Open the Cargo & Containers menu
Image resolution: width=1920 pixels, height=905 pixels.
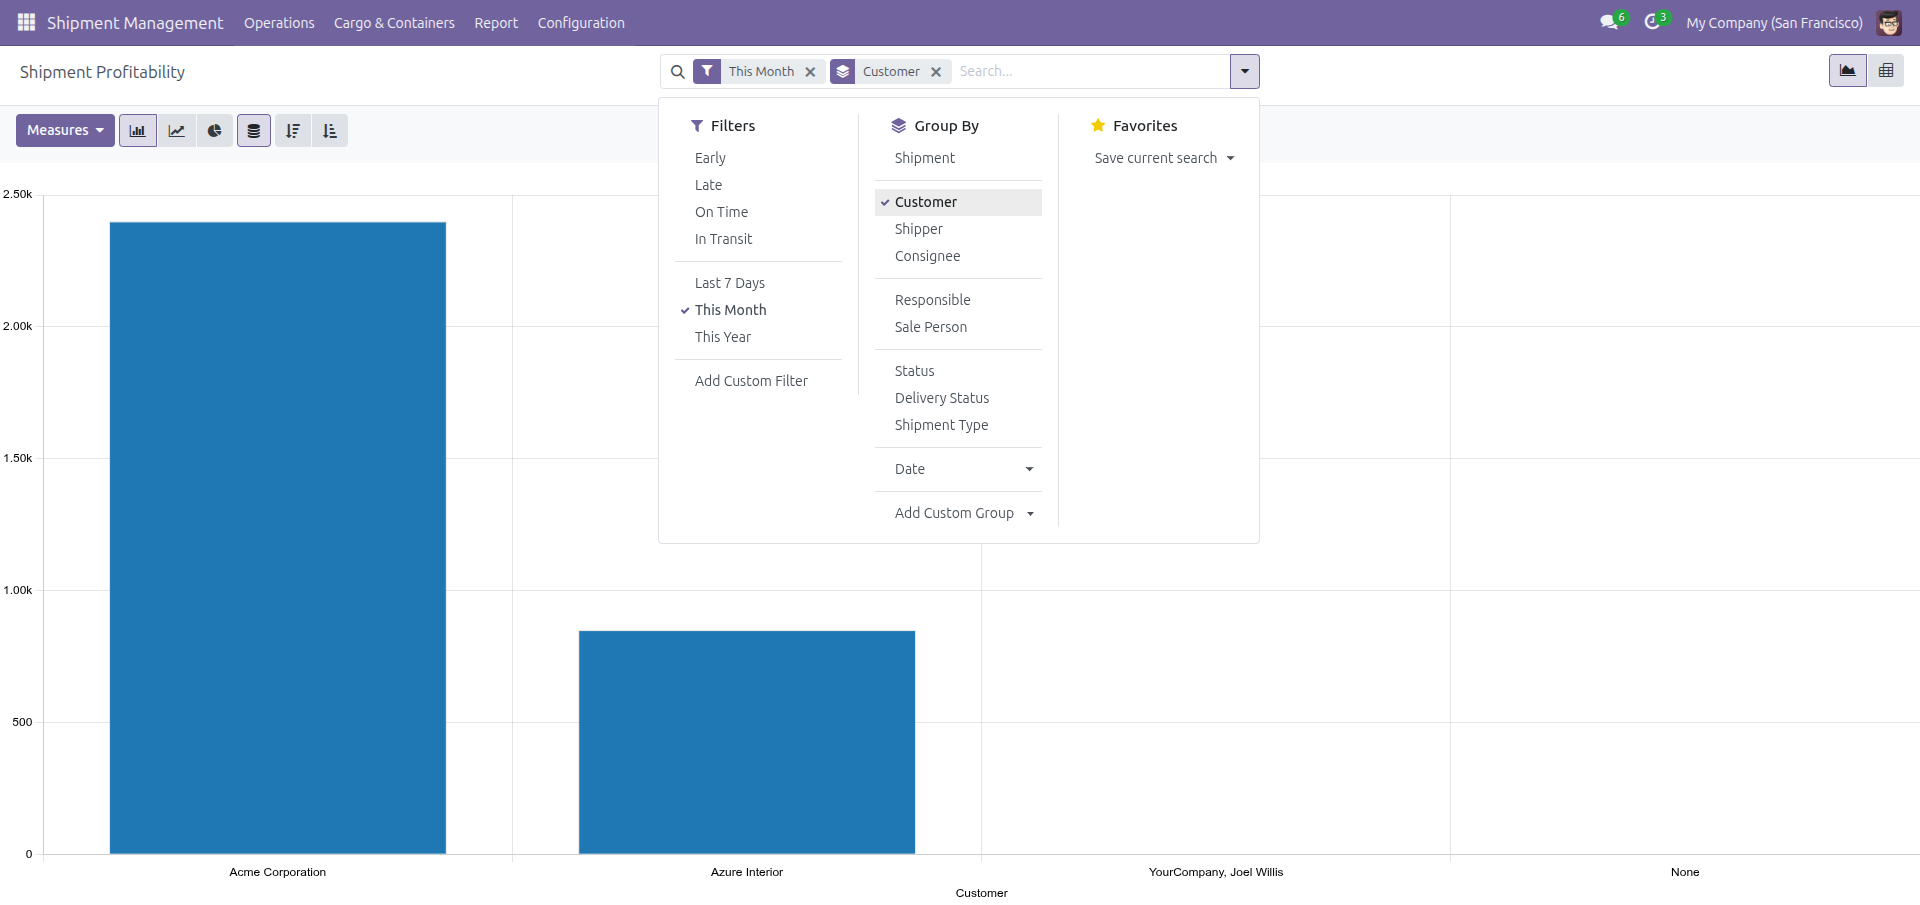coord(394,23)
